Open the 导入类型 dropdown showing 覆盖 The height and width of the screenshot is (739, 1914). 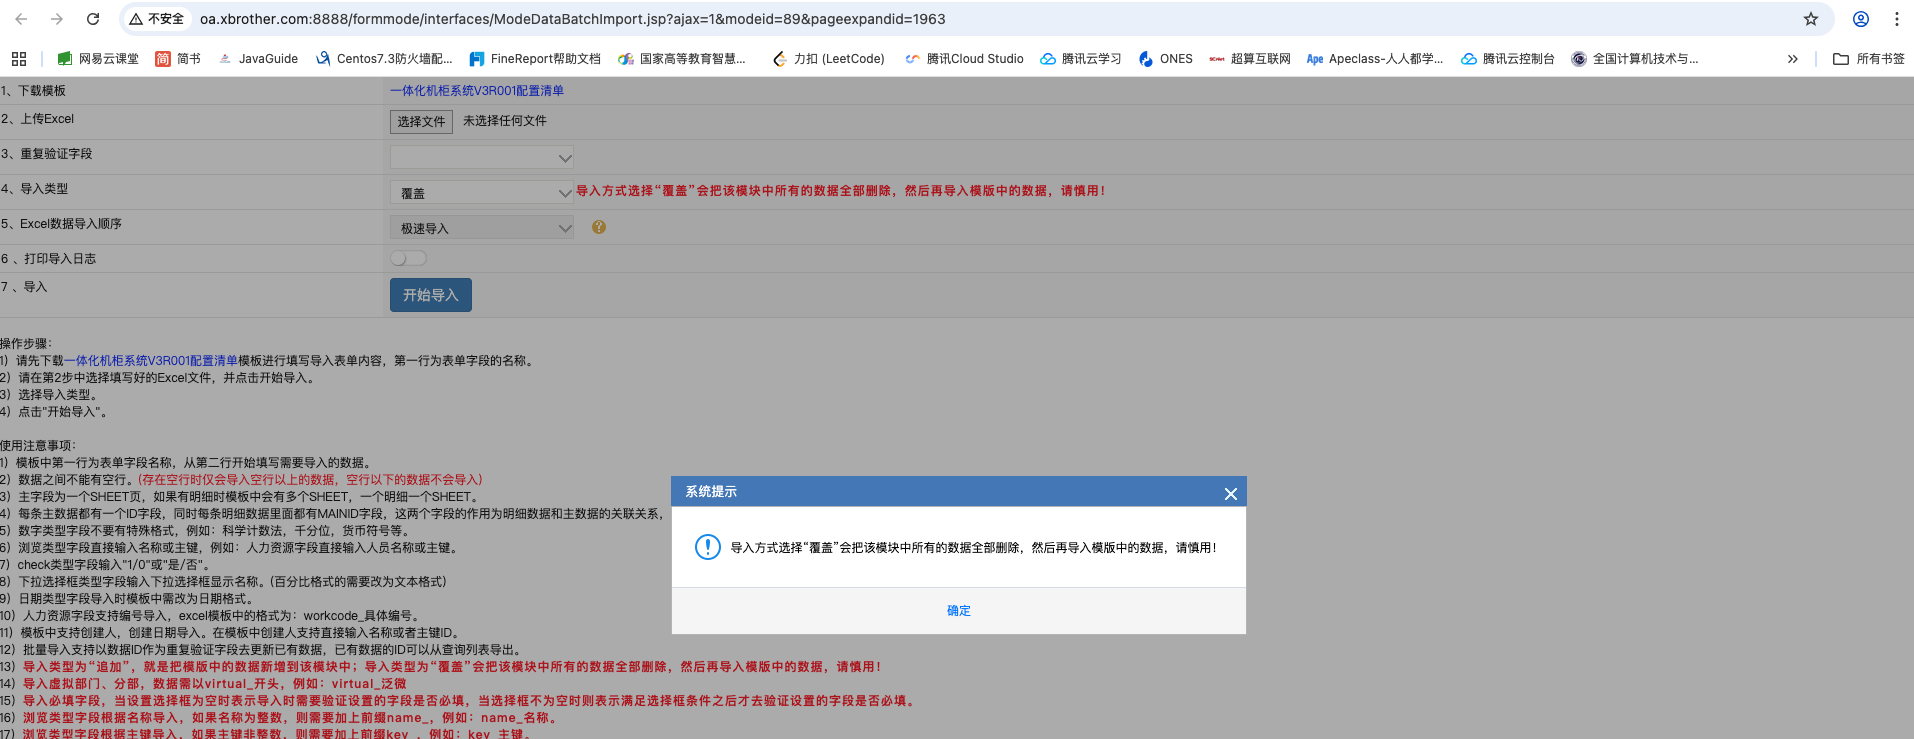coord(481,193)
